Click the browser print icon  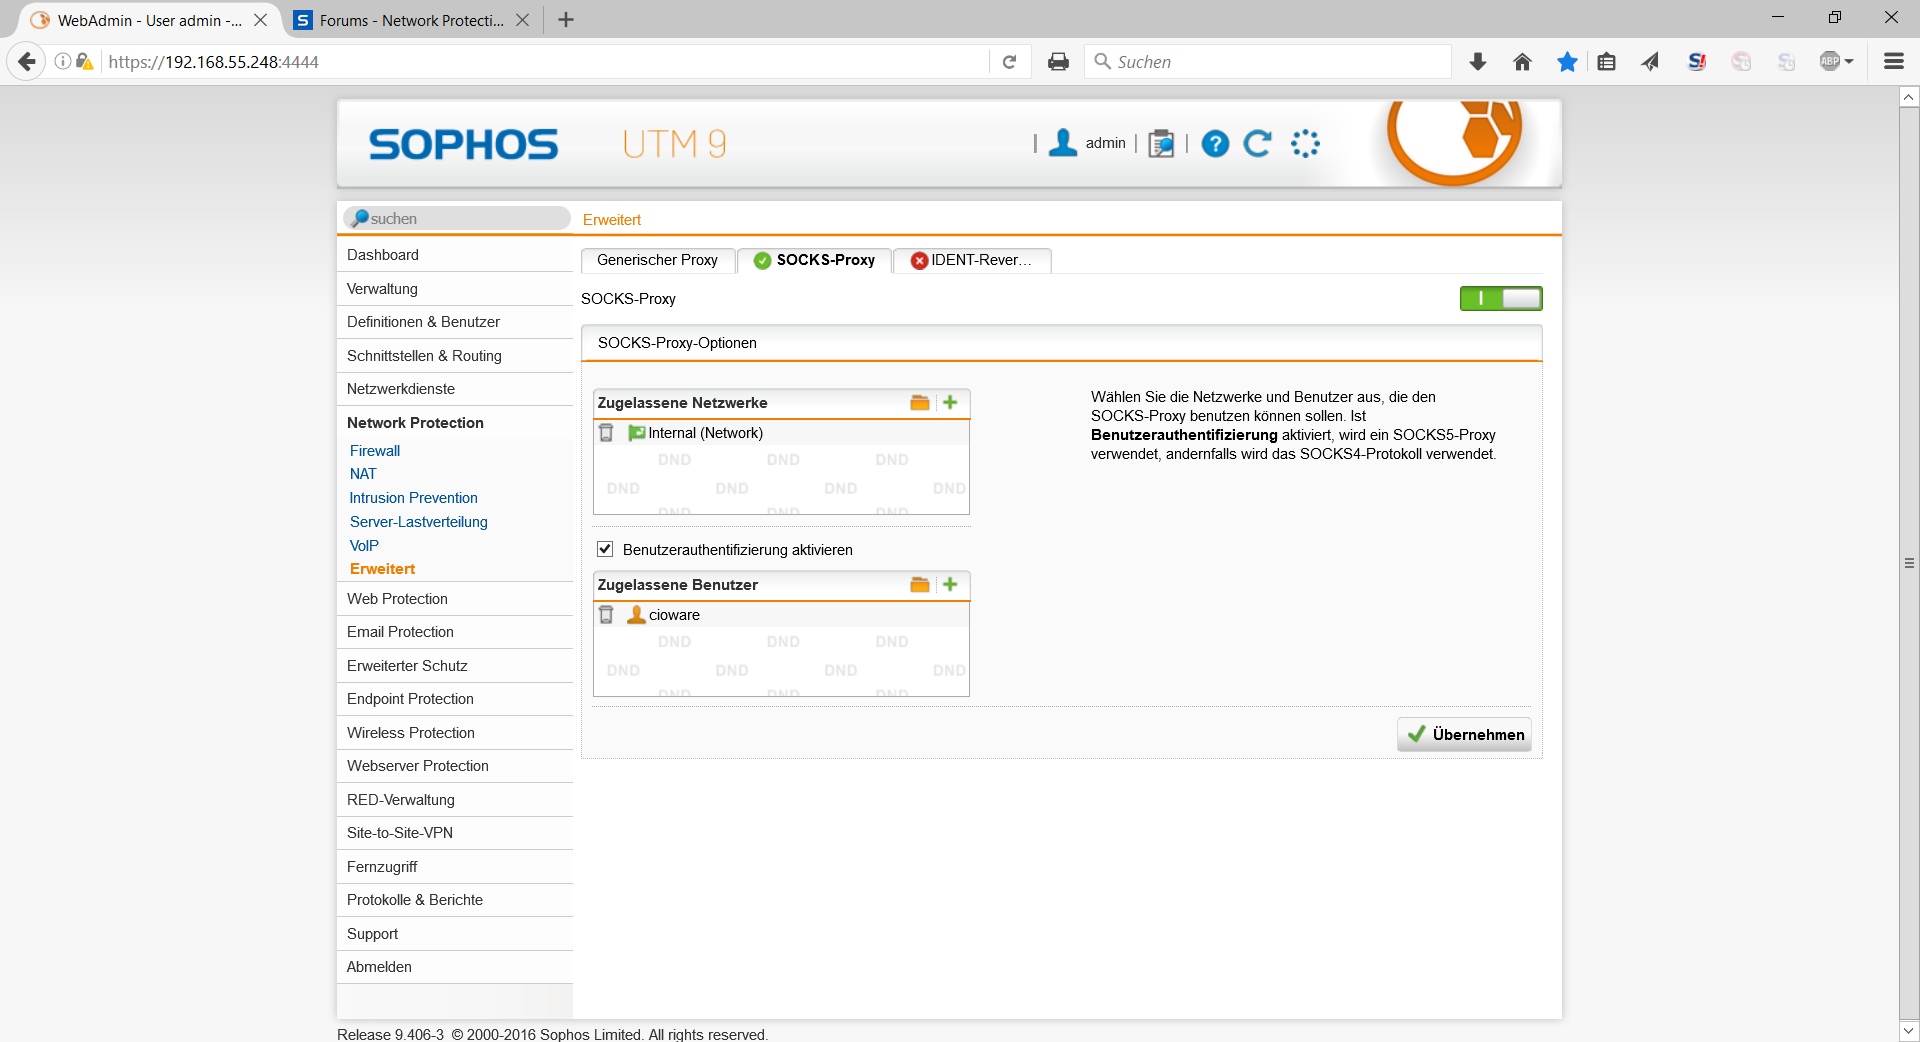coord(1058,62)
